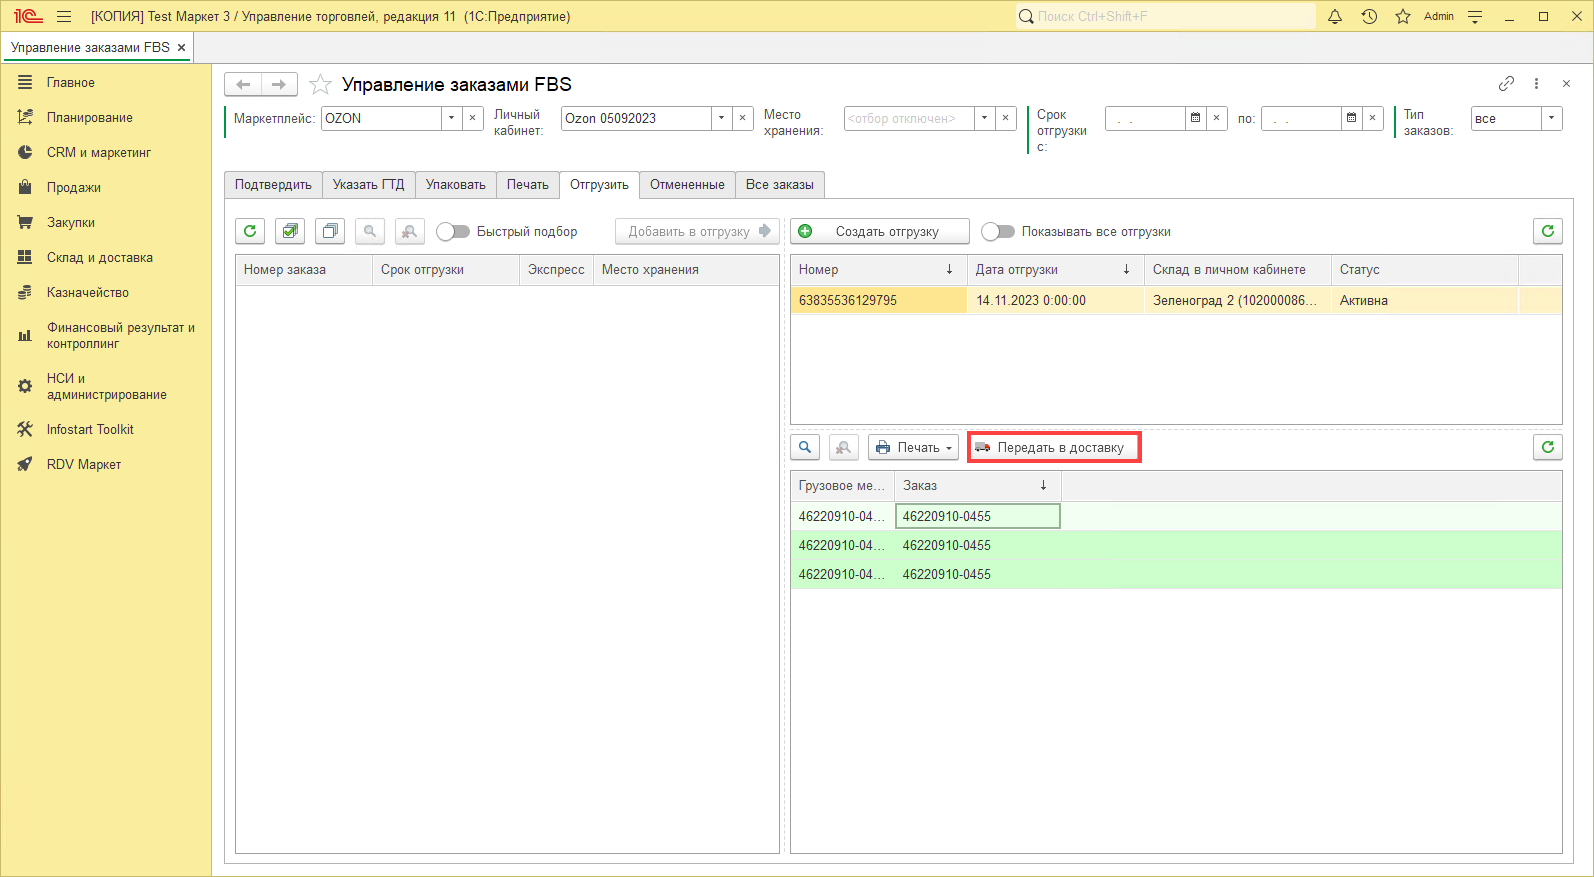The width and height of the screenshot is (1594, 877).
Task: Refresh the shipments list on right
Action: point(1547,231)
